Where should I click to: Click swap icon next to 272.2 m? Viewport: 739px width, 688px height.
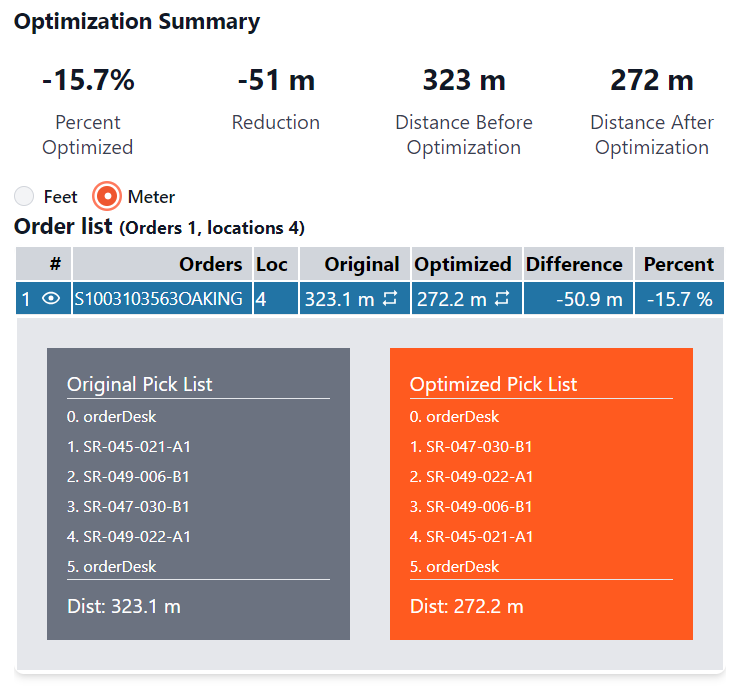502,299
